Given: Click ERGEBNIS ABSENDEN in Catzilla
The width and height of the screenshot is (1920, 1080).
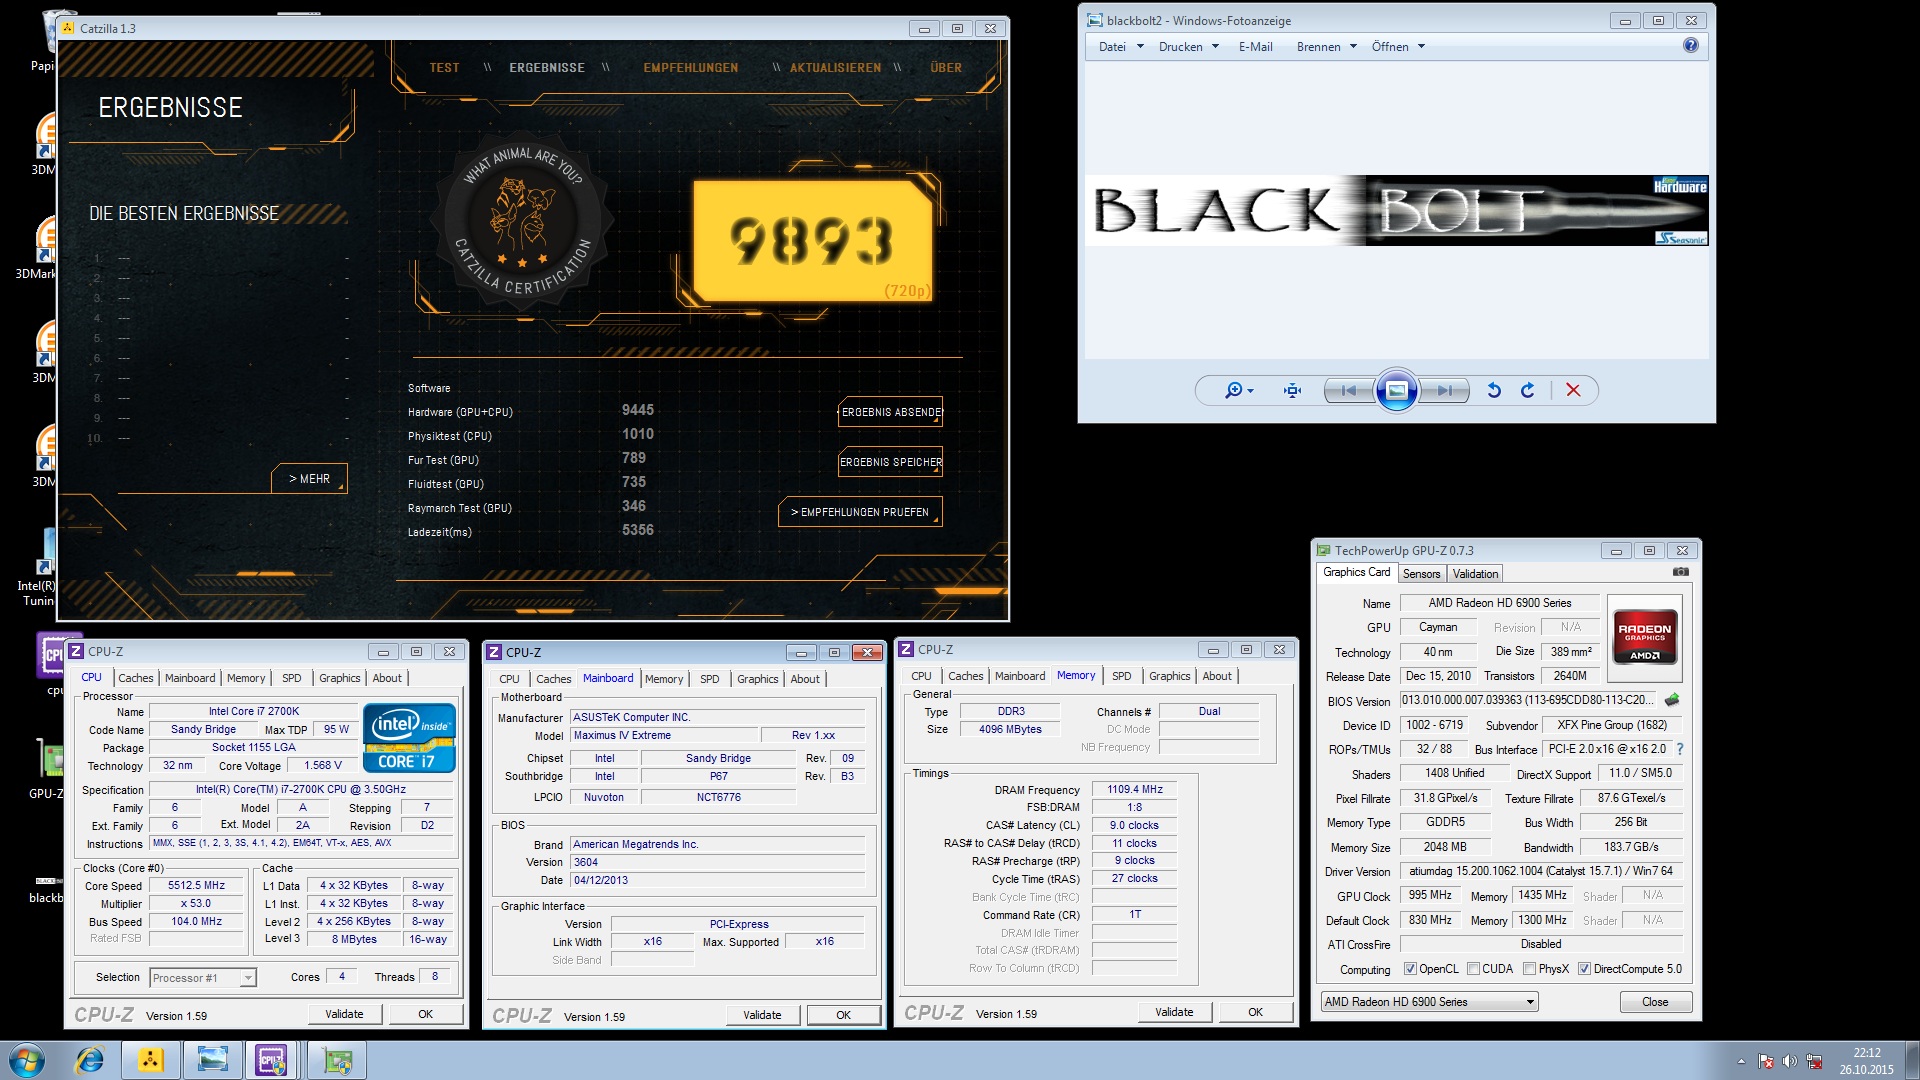Looking at the screenshot, I should coord(890,412).
